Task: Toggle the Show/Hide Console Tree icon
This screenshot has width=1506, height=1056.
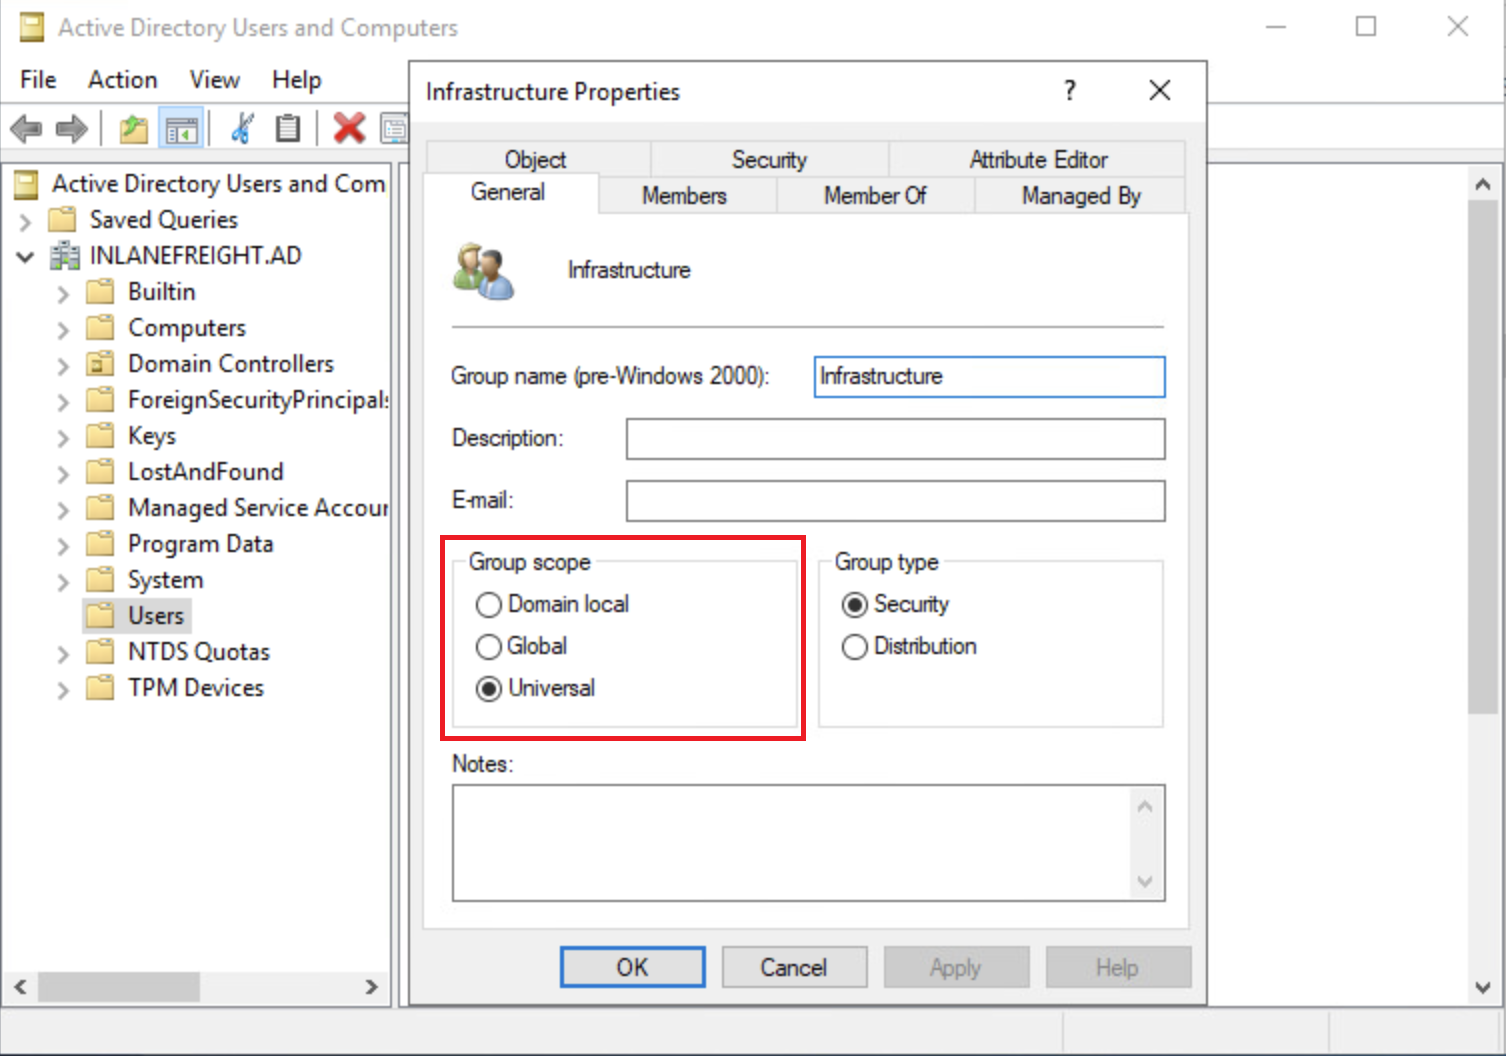Action: 182,129
